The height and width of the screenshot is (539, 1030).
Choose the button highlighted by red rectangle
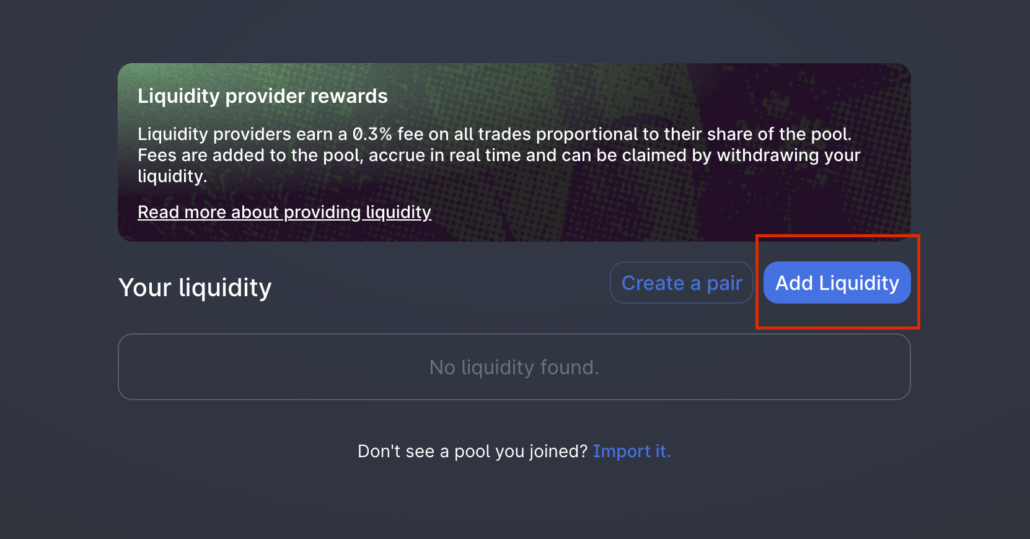[837, 283]
